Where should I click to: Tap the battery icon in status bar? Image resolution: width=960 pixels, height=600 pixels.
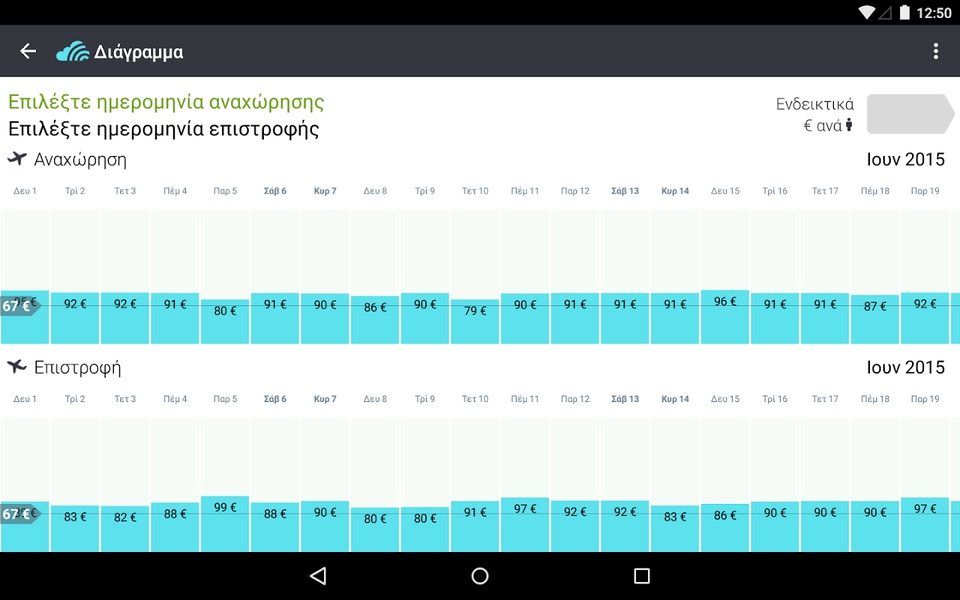904,12
